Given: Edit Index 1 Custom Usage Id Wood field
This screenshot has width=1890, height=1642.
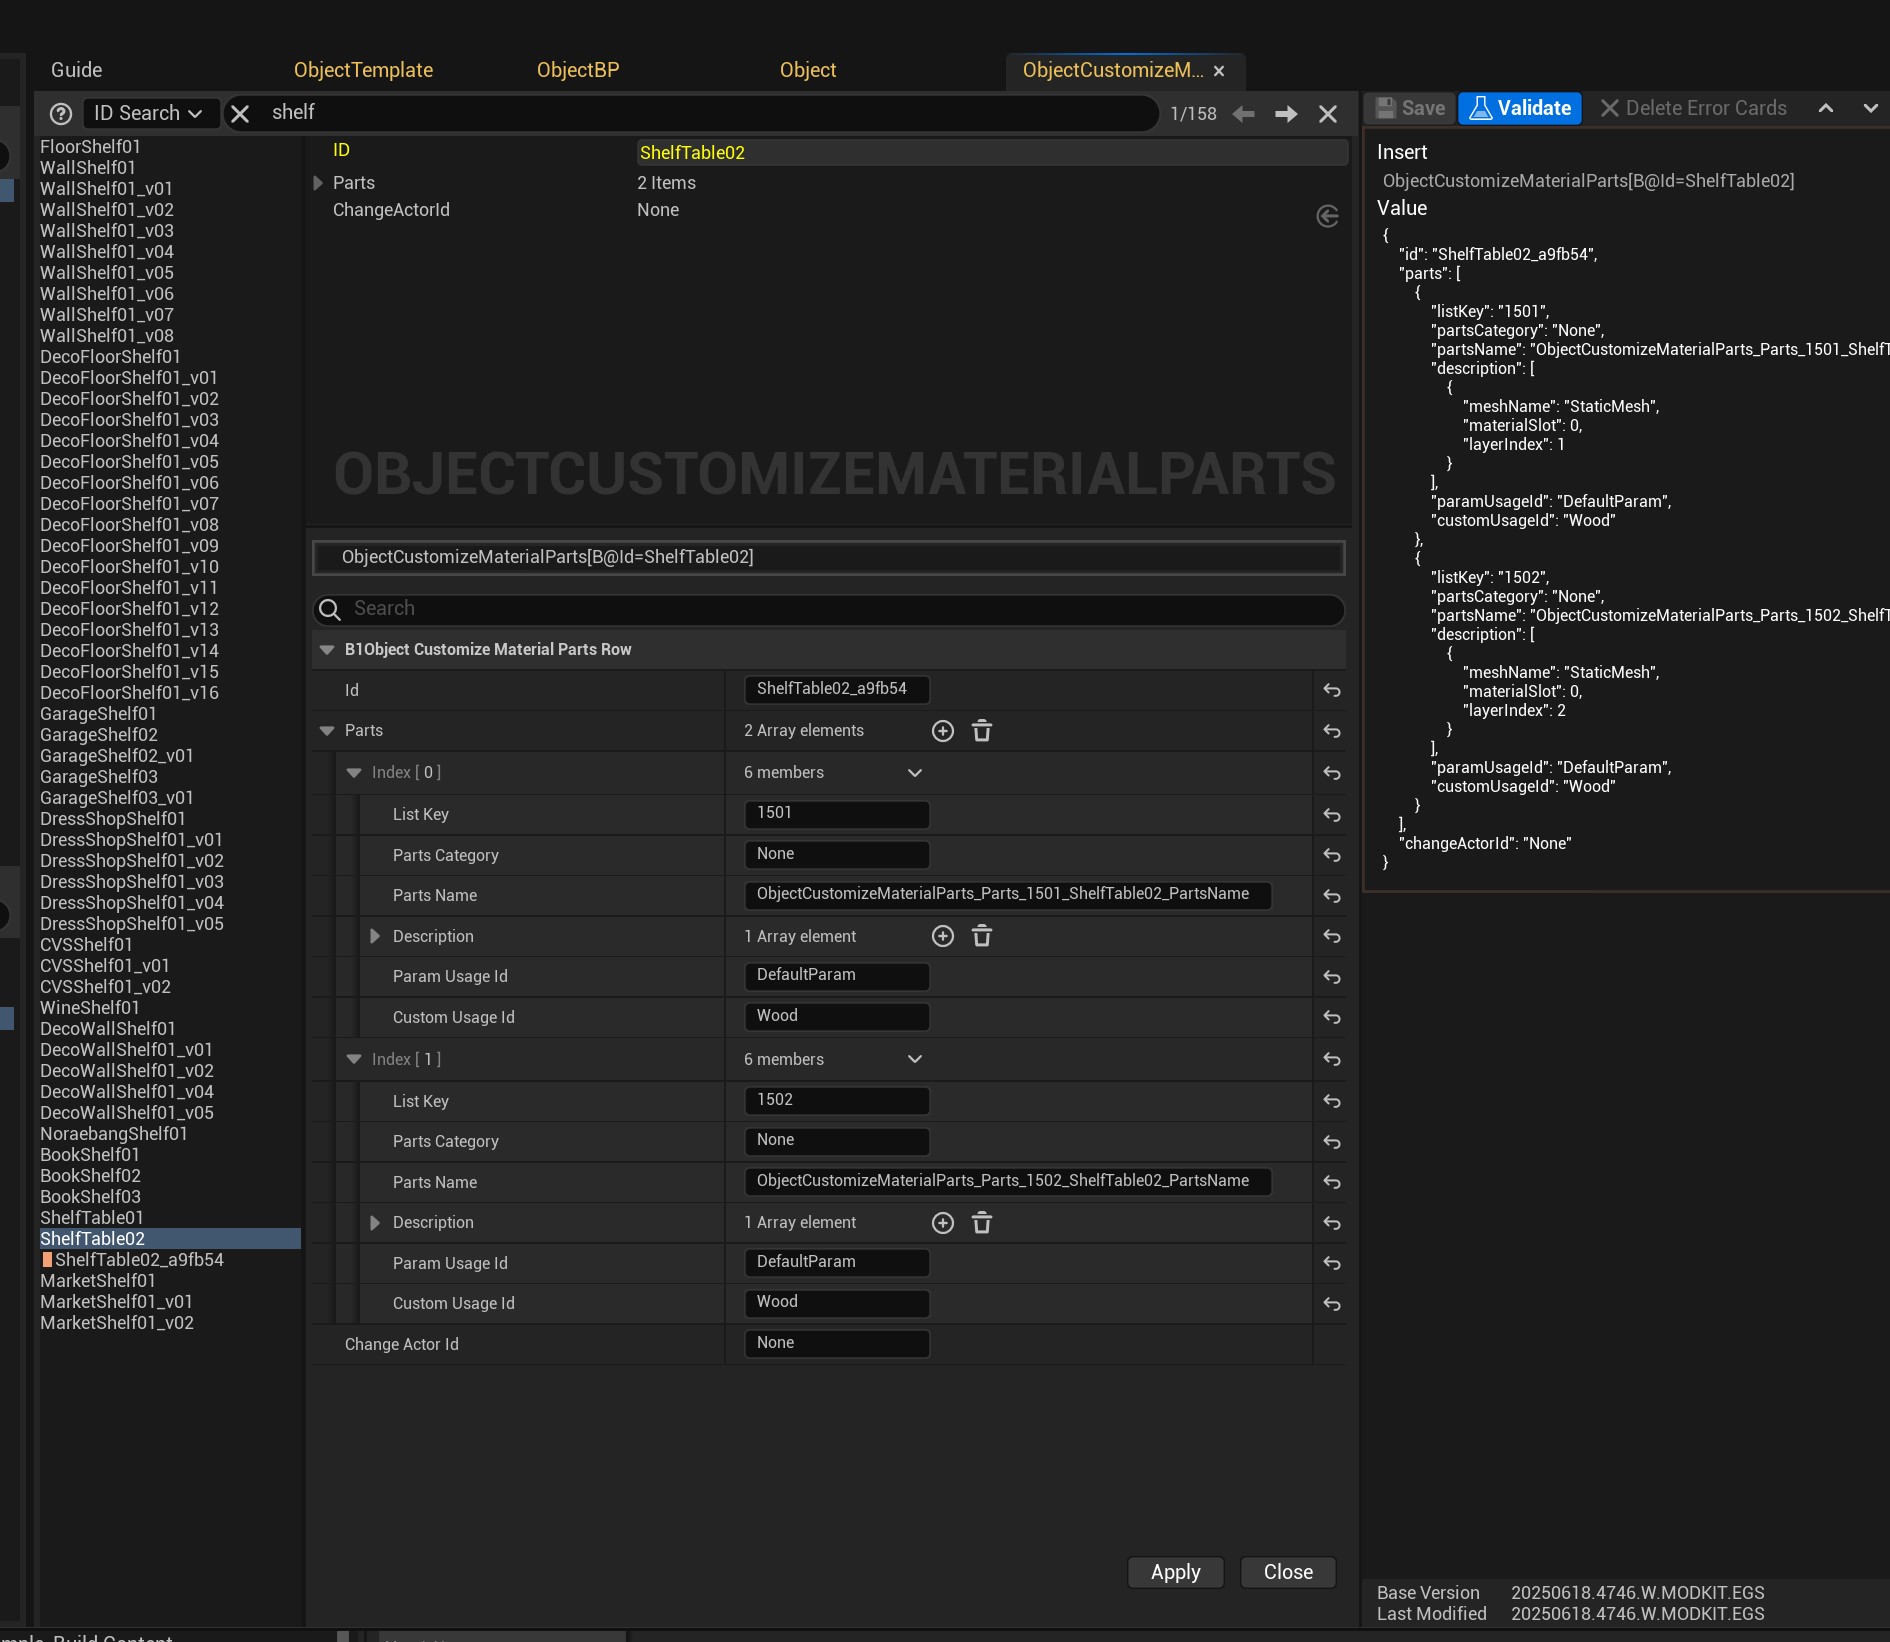Looking at the screenshot, I should click(837, 1303).
